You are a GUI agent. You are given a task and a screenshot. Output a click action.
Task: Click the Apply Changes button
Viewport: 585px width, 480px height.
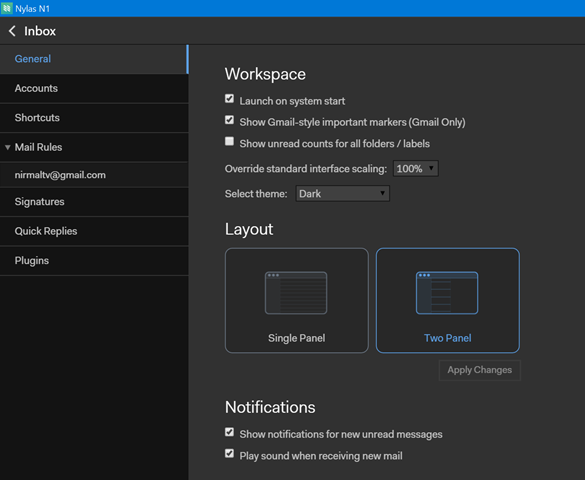pyautogui.click(x=479, y=370)
